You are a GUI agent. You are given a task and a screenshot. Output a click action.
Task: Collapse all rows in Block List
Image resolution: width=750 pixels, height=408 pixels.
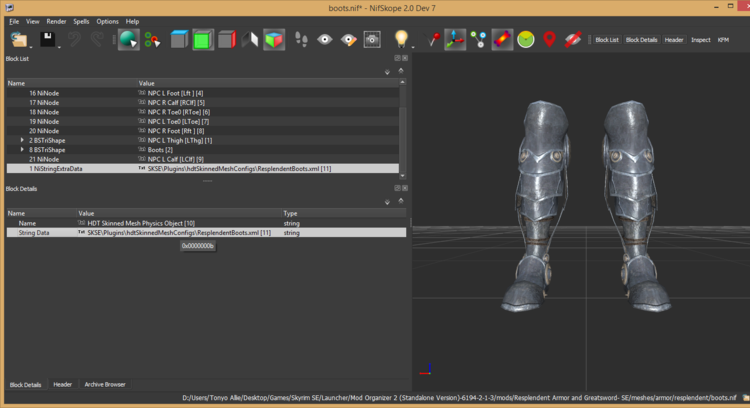(401, 71)
